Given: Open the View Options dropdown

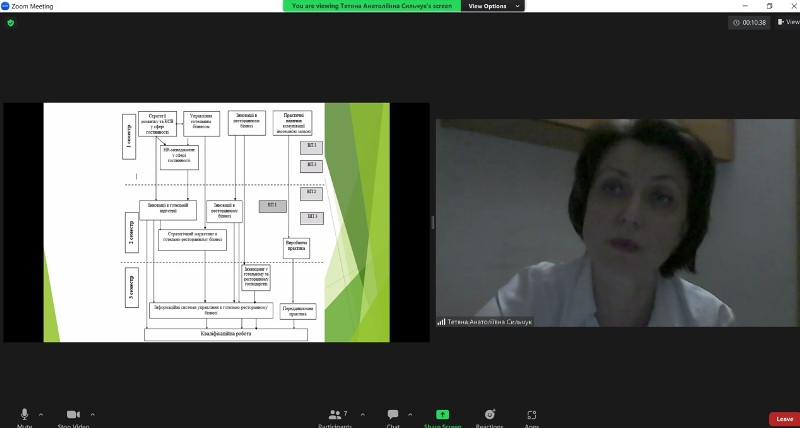Looking at the screenshot, I should [493, 6].
